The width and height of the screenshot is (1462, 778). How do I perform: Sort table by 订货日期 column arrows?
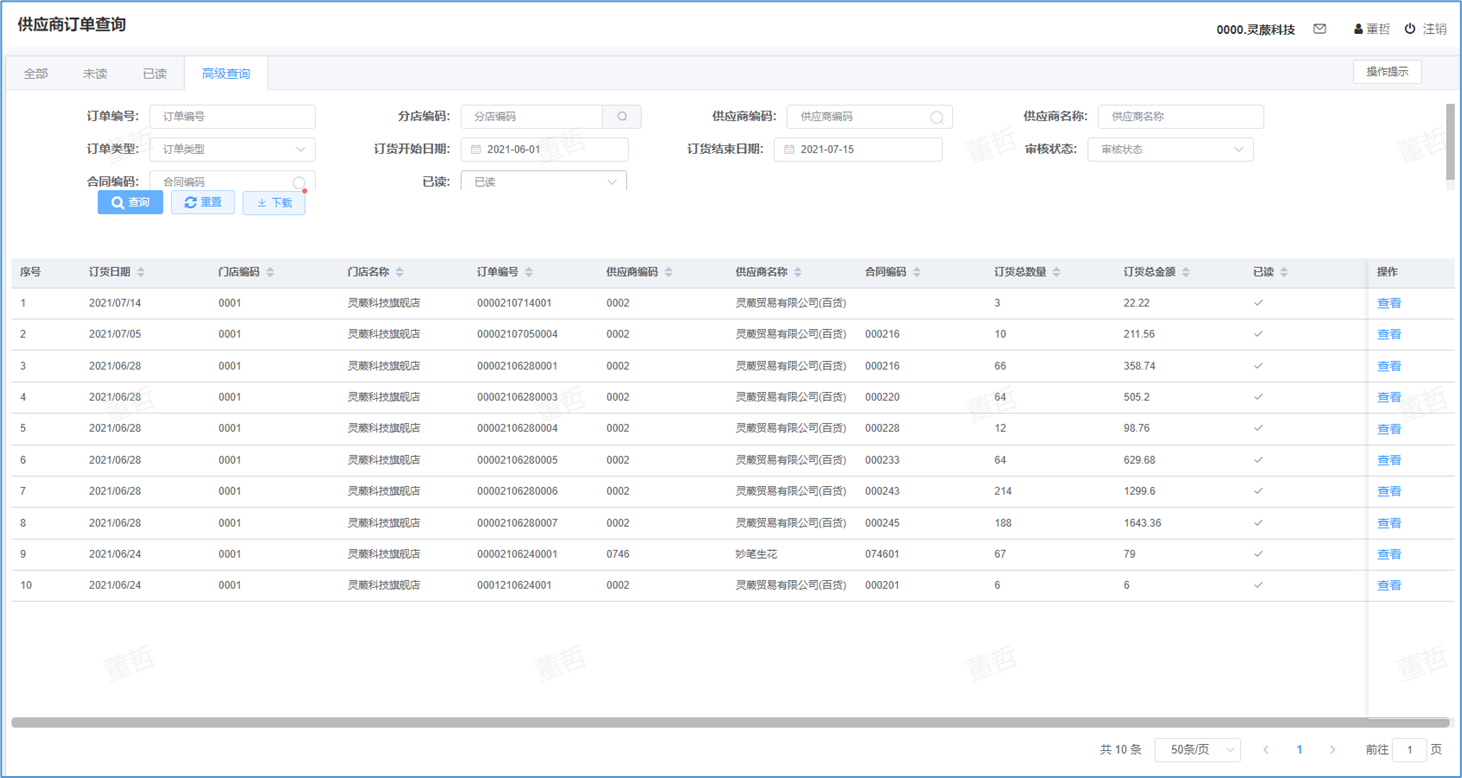pyautogui.click(x=141, y=272)
